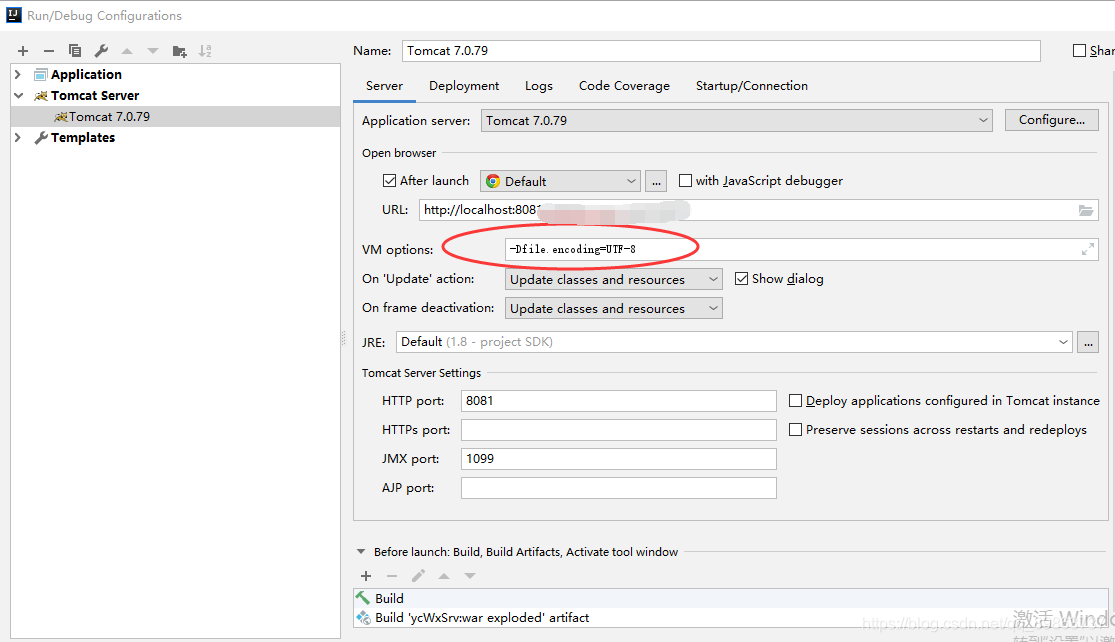The height and width of the screenshot is (642, 1115).
Task: Open the browser Default dropdown
Action: click(x=560, y=181)
